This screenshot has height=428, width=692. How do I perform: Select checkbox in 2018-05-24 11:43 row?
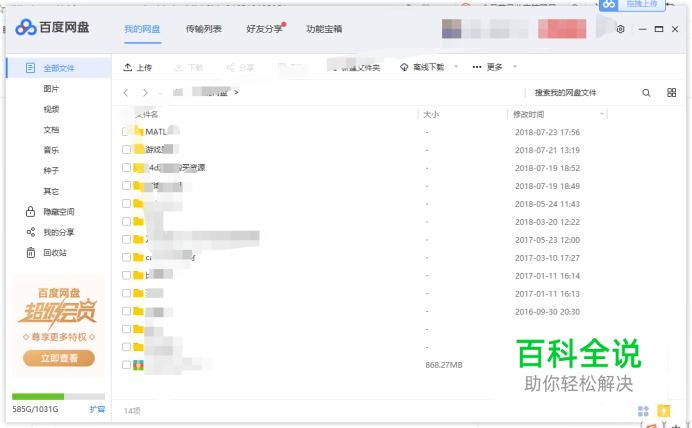tap(126, 203)
